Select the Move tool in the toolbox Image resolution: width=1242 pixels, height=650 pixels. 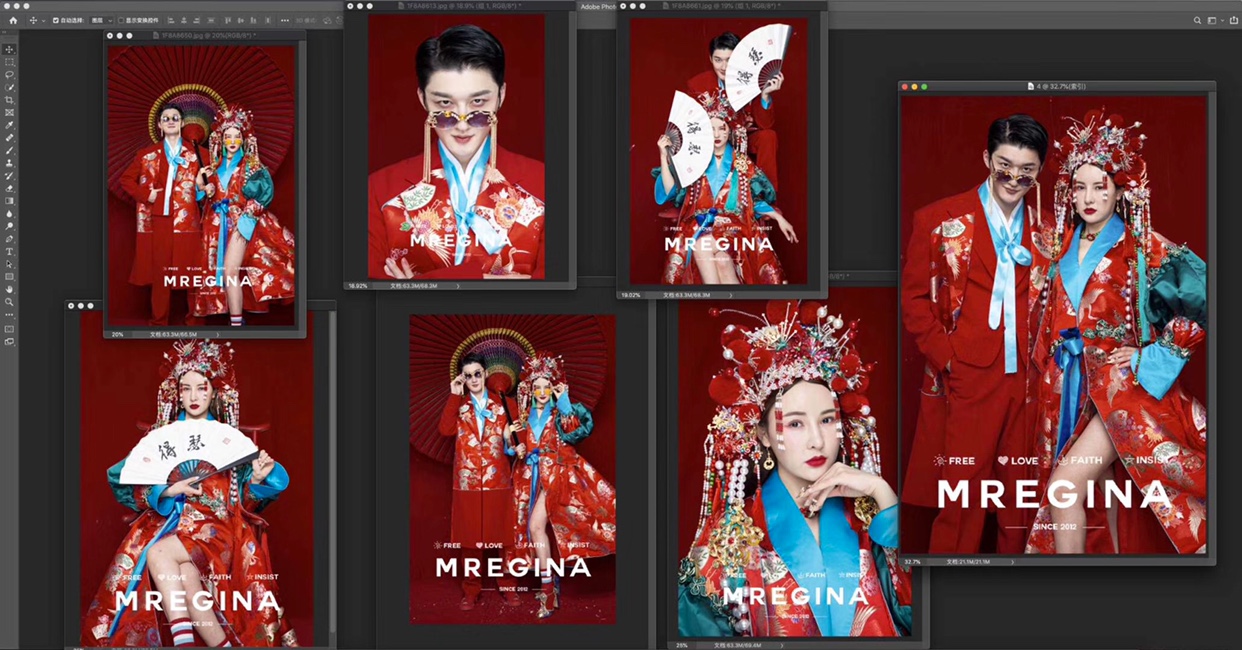(9, 49)
